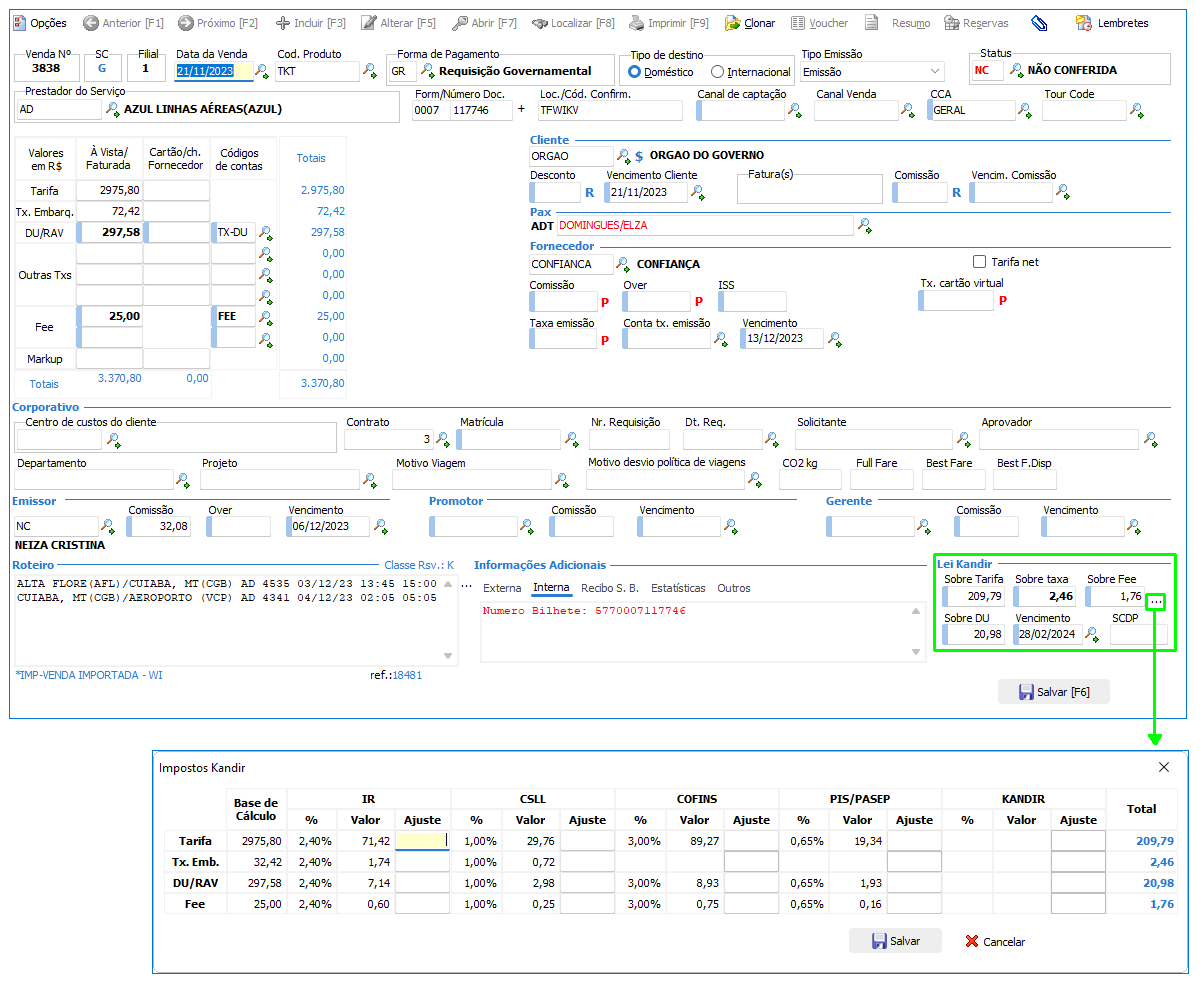This screenshot has width=1204, height=988.
Task: Open the Gerente lookup icon
Action: pos(924,527)
